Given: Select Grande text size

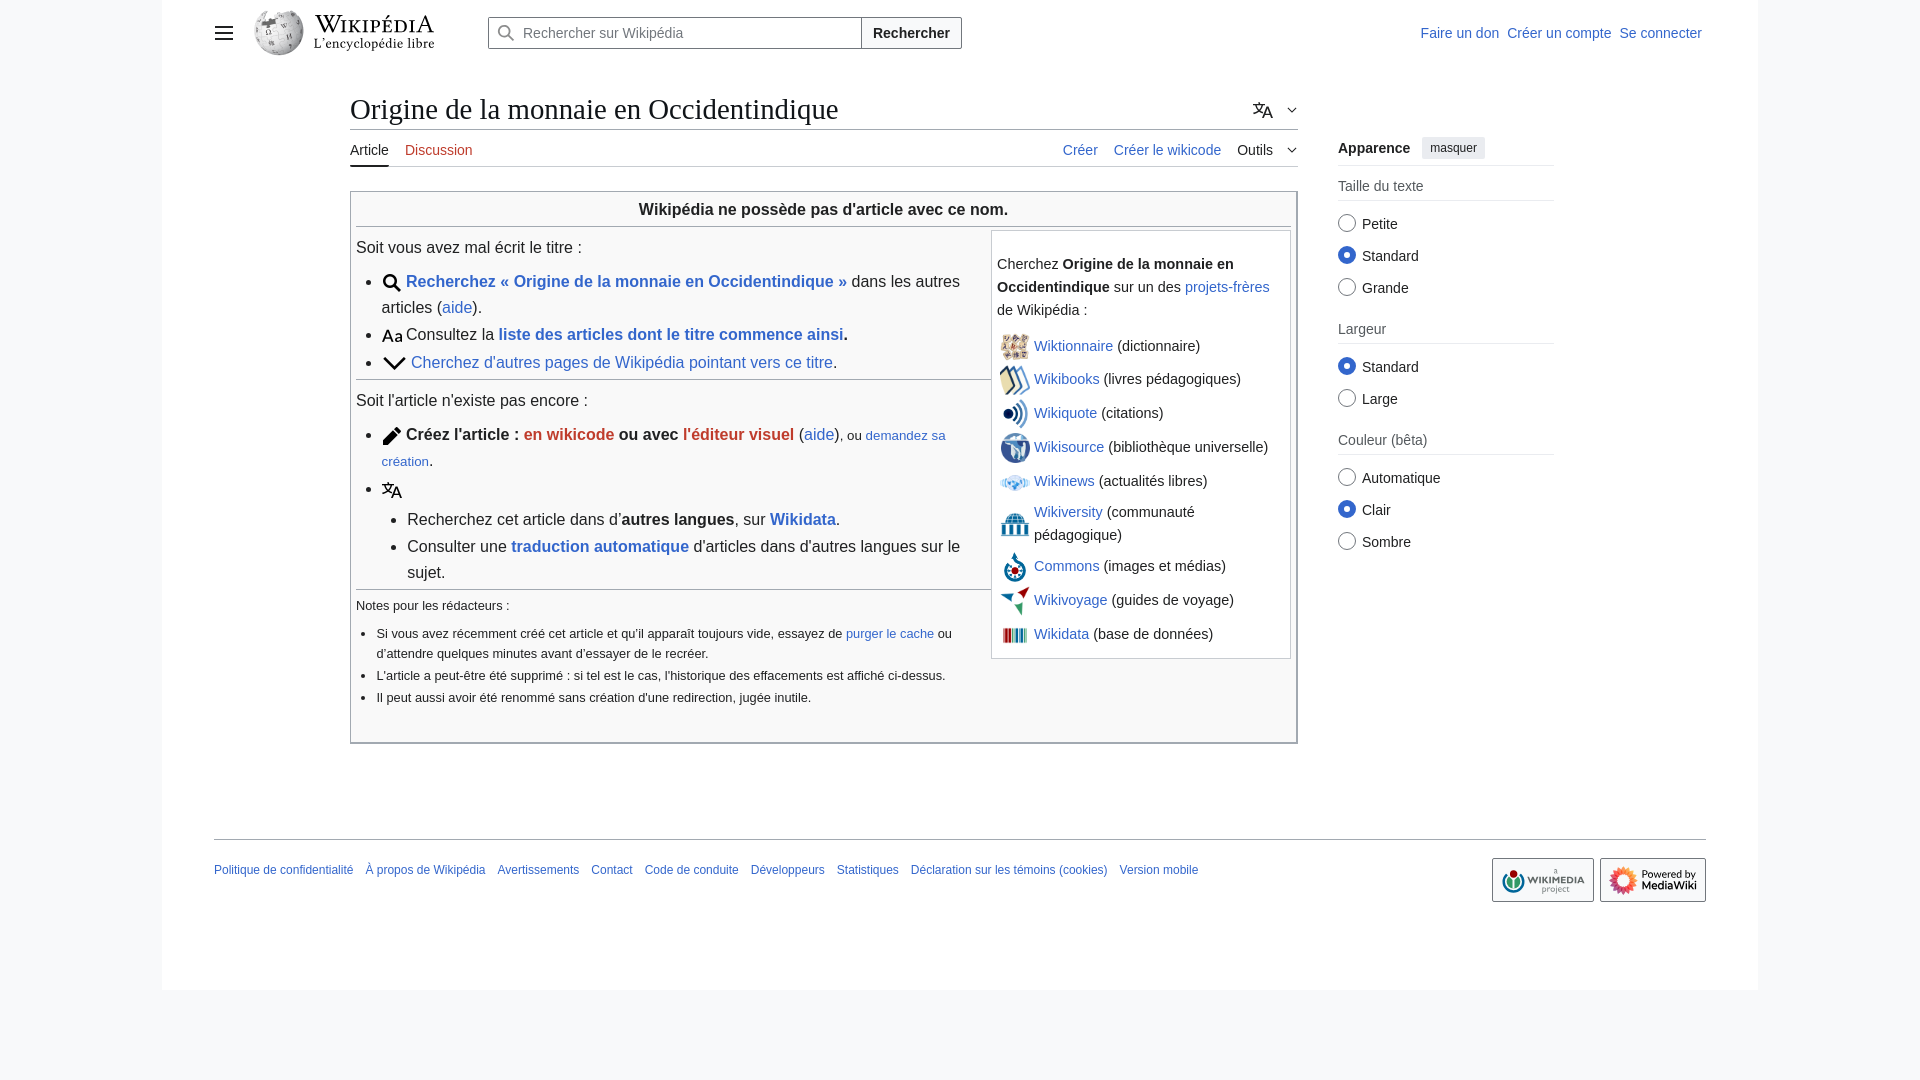Looking at the screenshot, I should [x=1347, y=287].
